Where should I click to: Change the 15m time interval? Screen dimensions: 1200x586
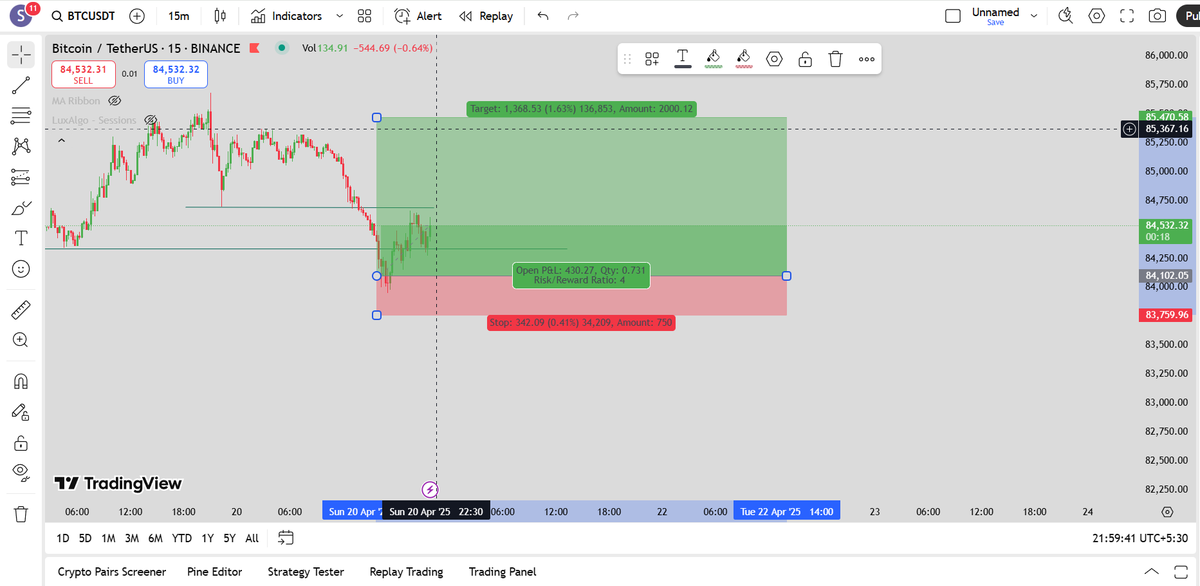[179, 16]
